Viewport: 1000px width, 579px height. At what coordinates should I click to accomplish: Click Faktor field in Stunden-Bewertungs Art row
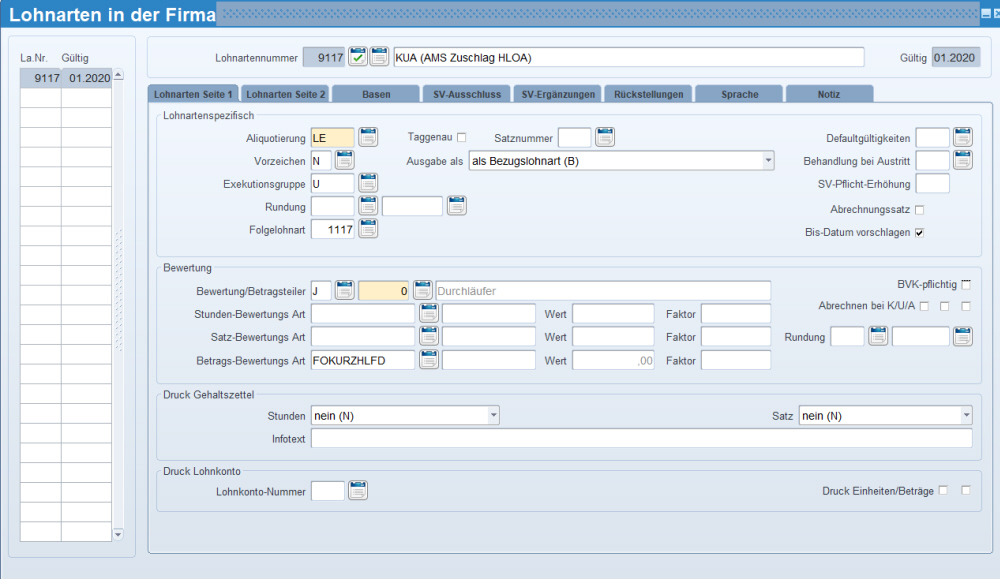pyautogui.click(x=735, y=314)
